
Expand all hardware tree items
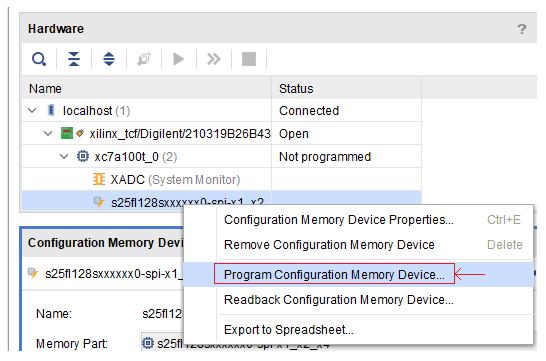point(109,59)
